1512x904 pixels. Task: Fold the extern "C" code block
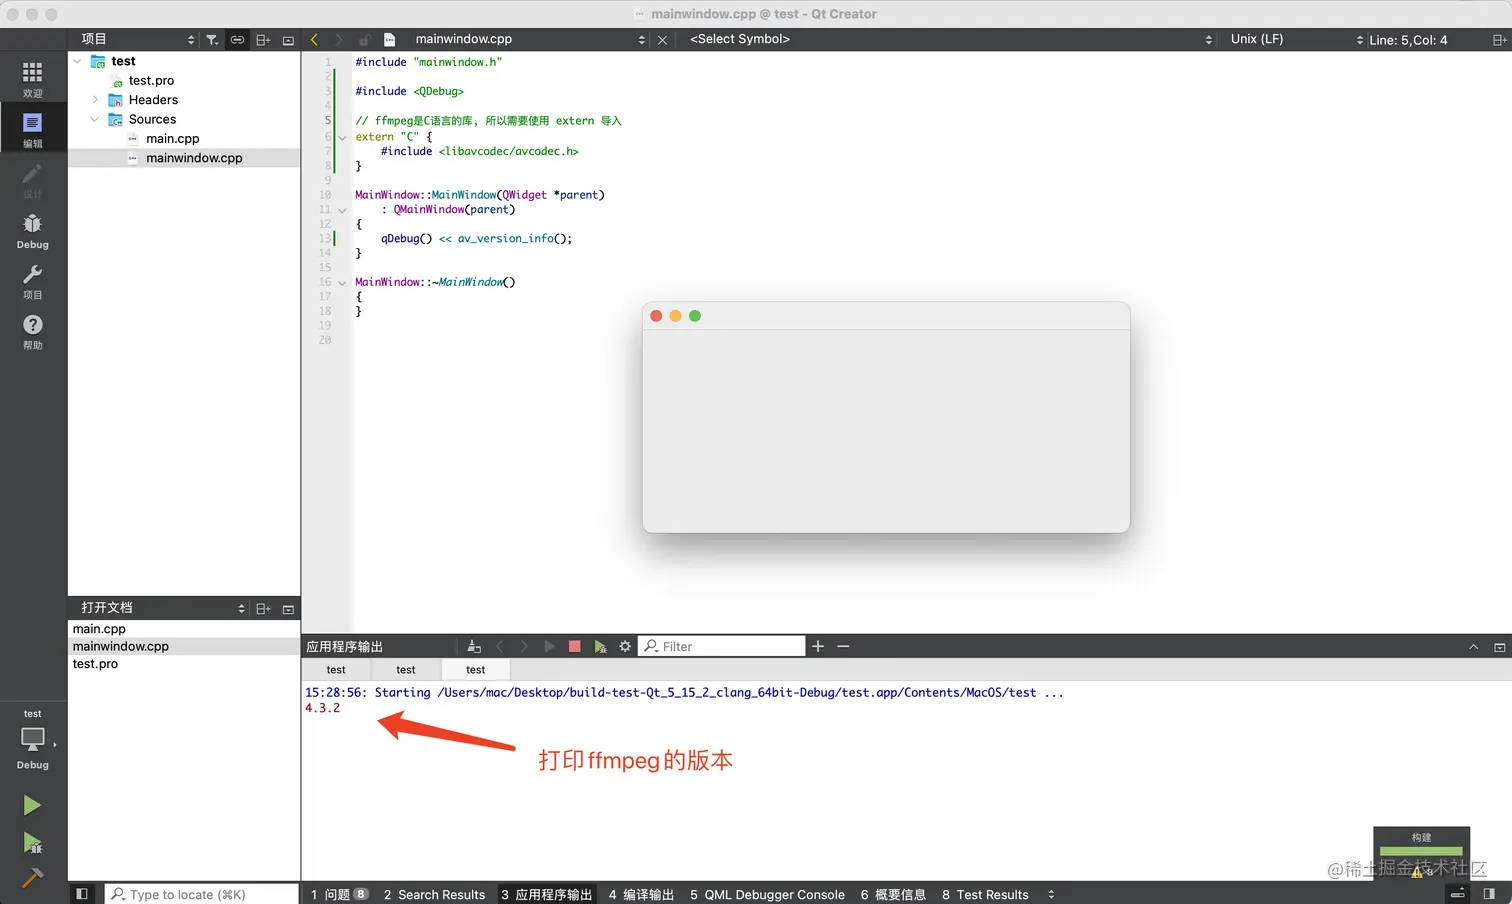(342, 137)
